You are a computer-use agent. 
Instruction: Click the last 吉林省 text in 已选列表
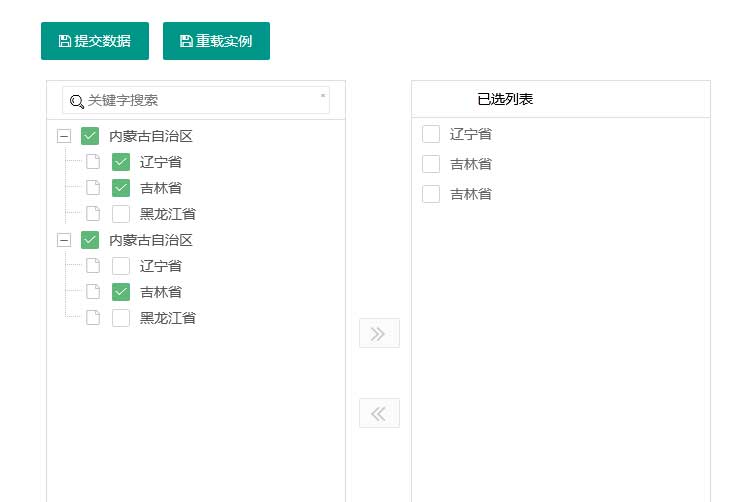click(x=471, y=194)
